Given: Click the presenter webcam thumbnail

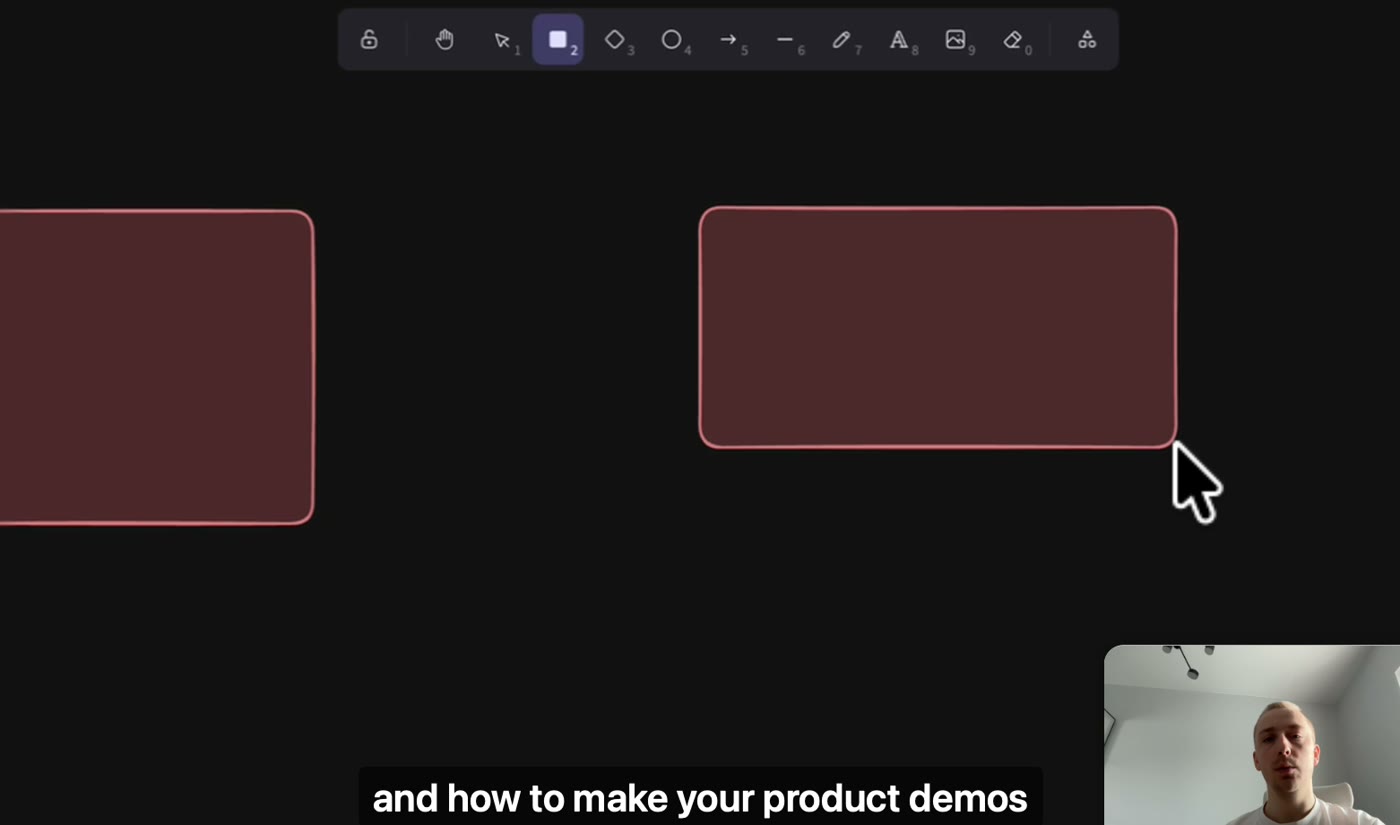Looking at the screenshot, I should [x=1252, y=735].
